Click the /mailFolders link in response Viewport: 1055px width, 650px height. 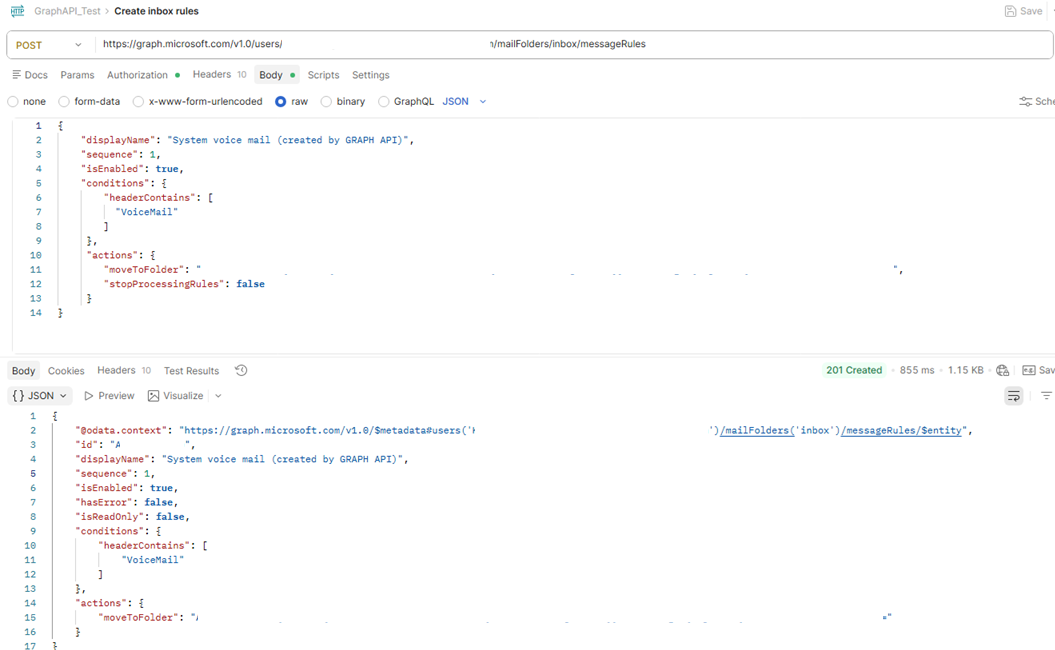(756, 430)
